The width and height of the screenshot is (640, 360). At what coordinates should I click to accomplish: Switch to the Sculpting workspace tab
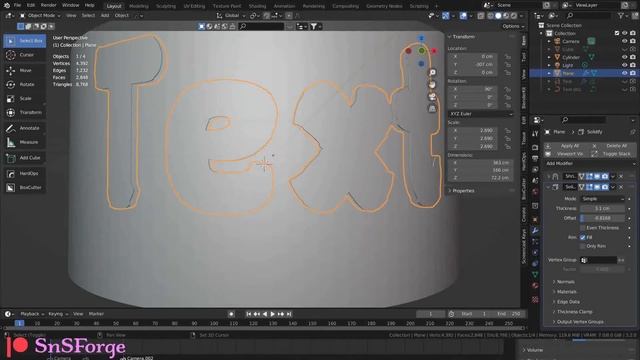point(166,6)
